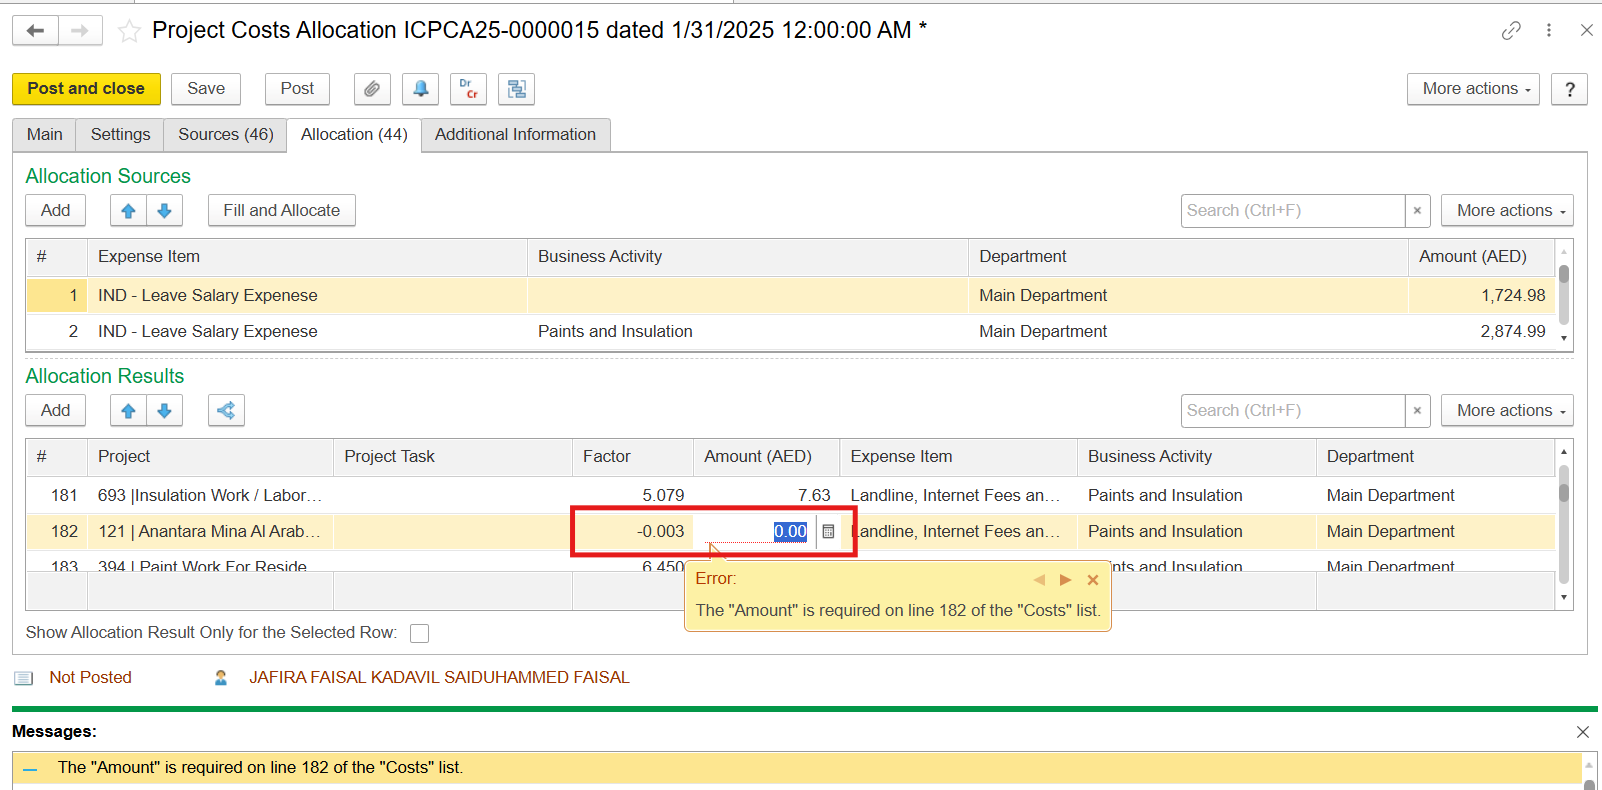Click the favorites star next to title
This screenshot has height=790, width=1602.
coord(129,31)
